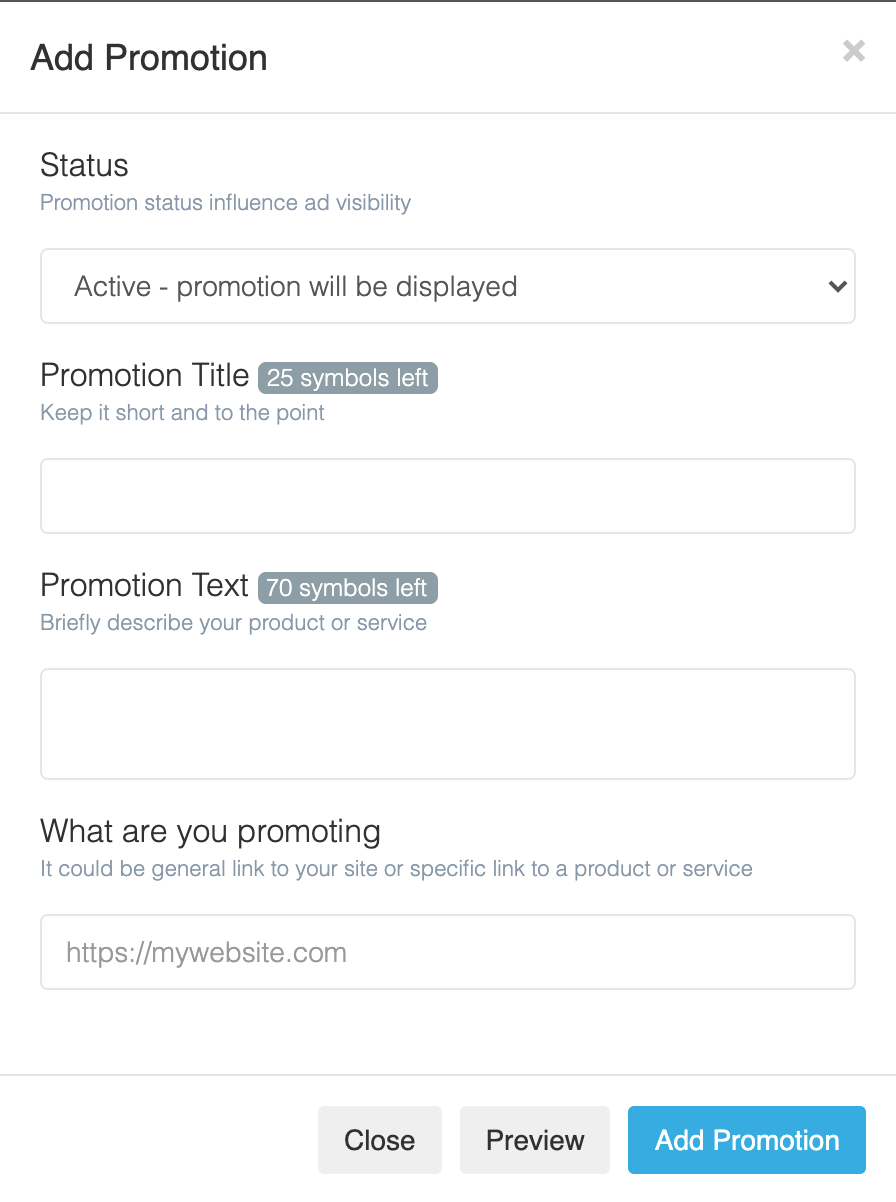Image resolution: width=896 pixels, height=1202 pixels.
Task: Click the "What are you promoting" label
Action: click(210, 832)
